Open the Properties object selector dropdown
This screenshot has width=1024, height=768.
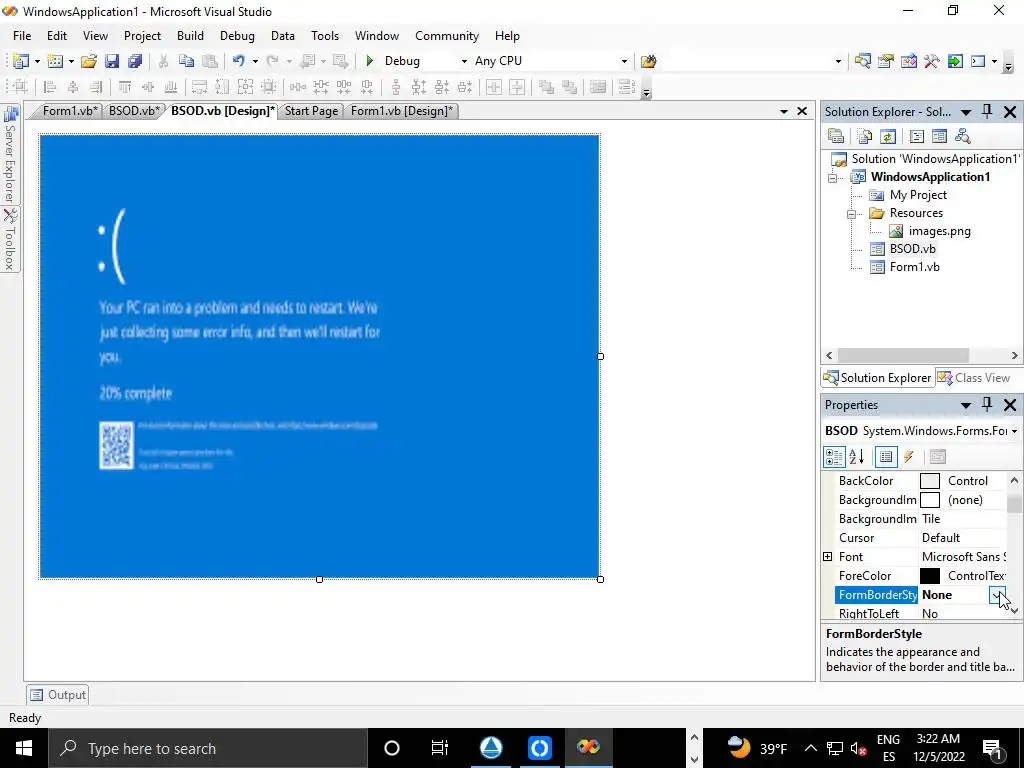(1014, 431)
